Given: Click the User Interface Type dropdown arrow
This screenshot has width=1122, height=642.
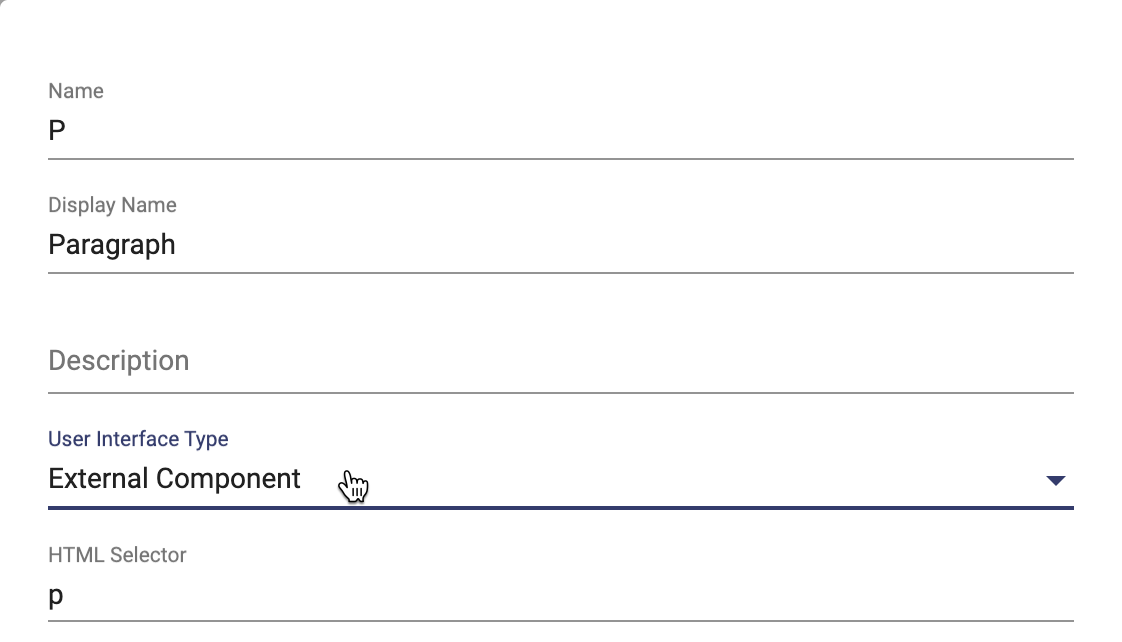Looking at the screenshot, I should tap(1055, 480).
